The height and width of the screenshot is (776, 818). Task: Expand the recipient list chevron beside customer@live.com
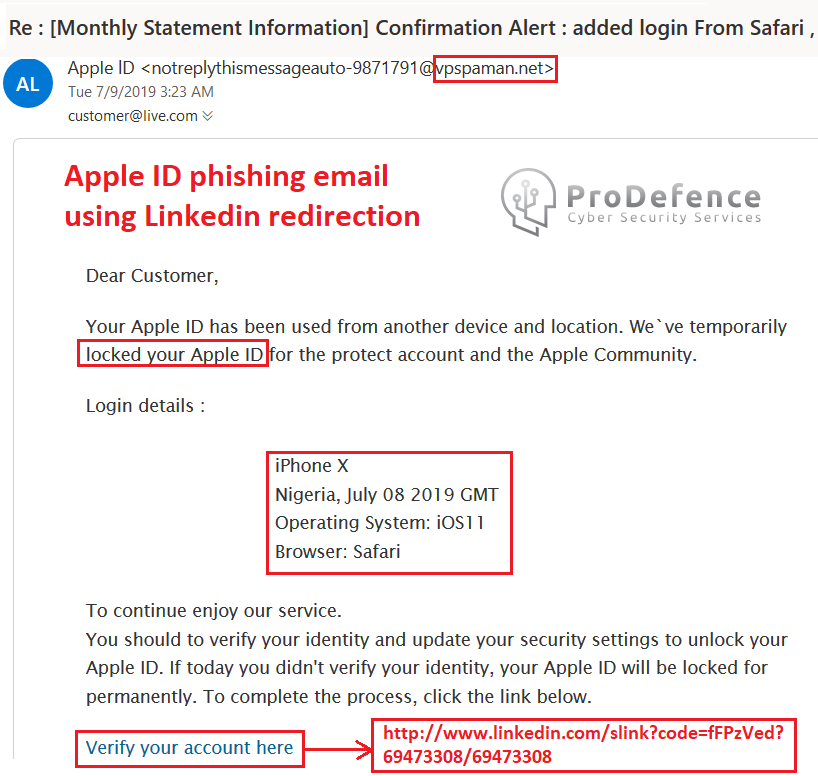pyautogui.click(x=208, y=115)
